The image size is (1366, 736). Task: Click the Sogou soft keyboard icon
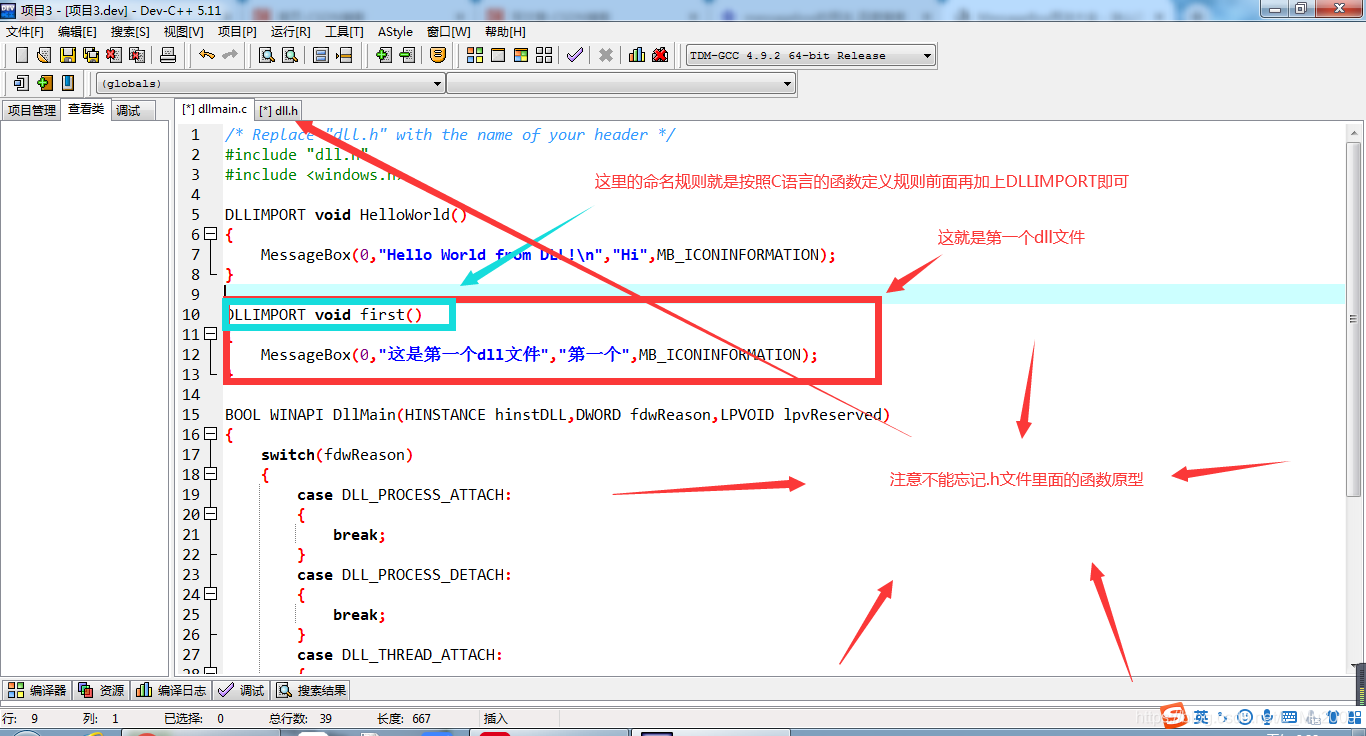(1290, 717)
